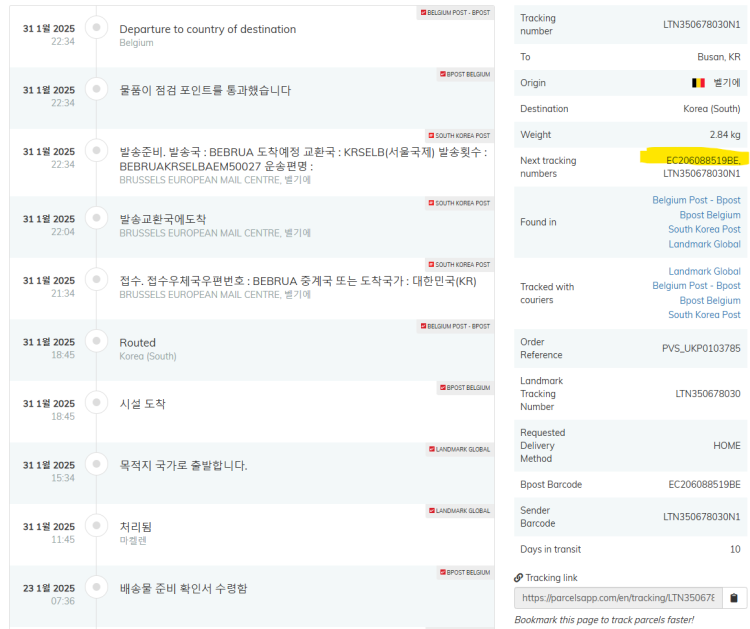Click the timeline dot for the 시설 도착 event
The width and height of the screenshot is (750, 629).
pyautogui.click(x=96, y=404)
